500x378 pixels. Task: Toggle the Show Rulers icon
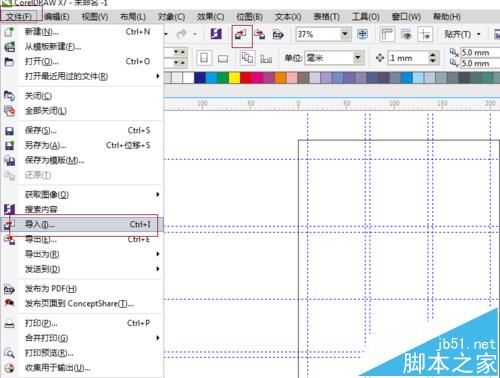tap(387, 34)
